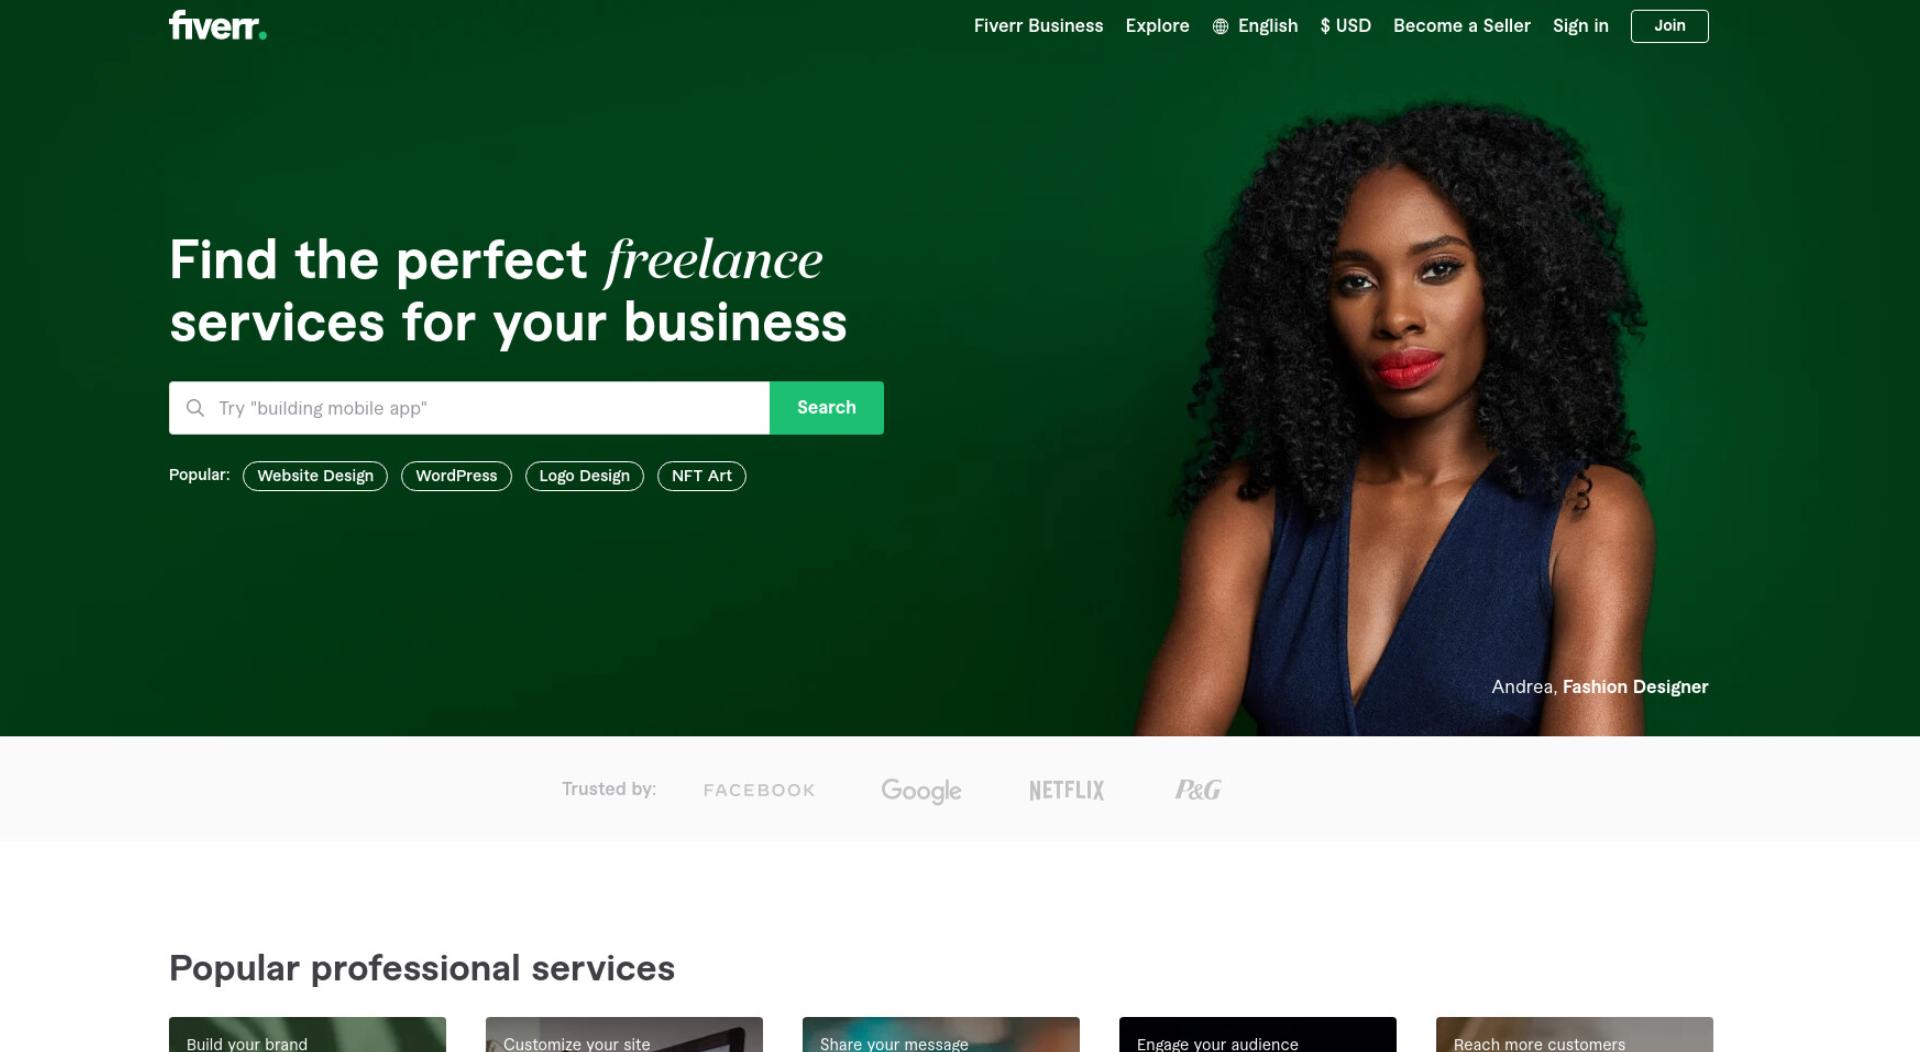Open the Engage your audience service card
This screenshot has height=1052, width=1920.
(x=1257, y=1035)
